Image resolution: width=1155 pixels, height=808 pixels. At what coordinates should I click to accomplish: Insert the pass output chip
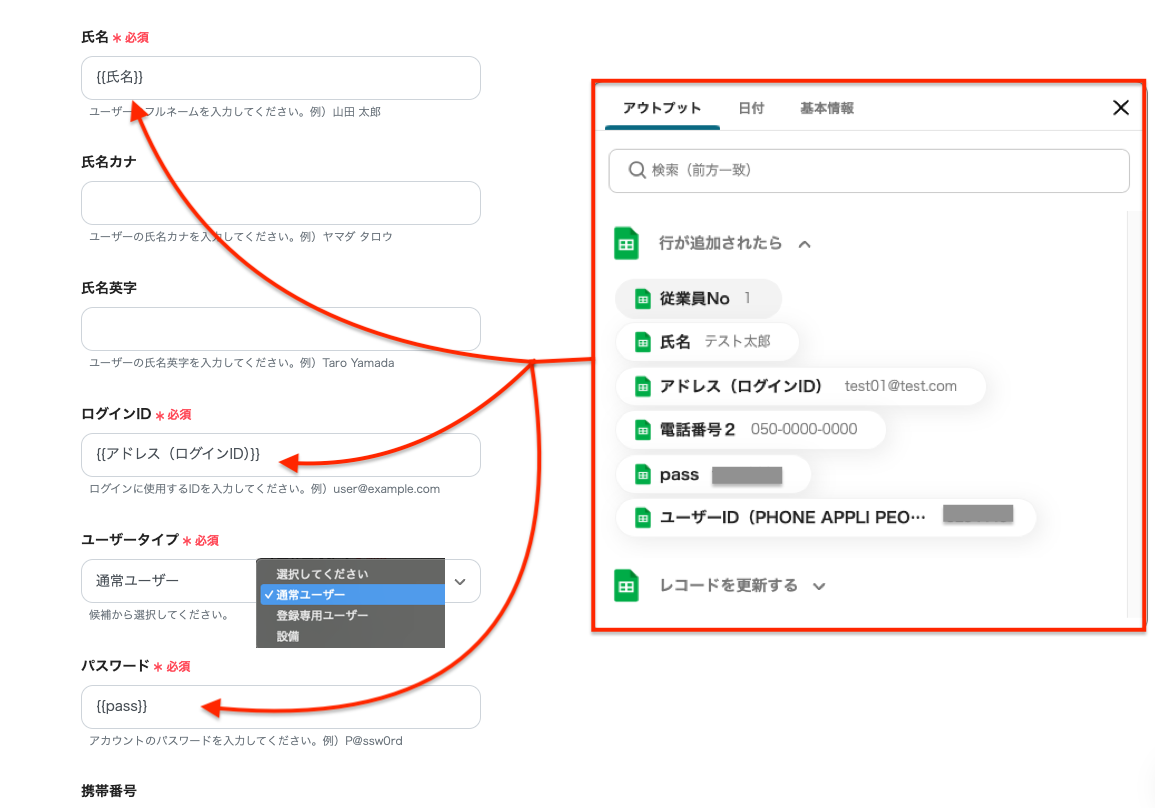click(713, 475)
